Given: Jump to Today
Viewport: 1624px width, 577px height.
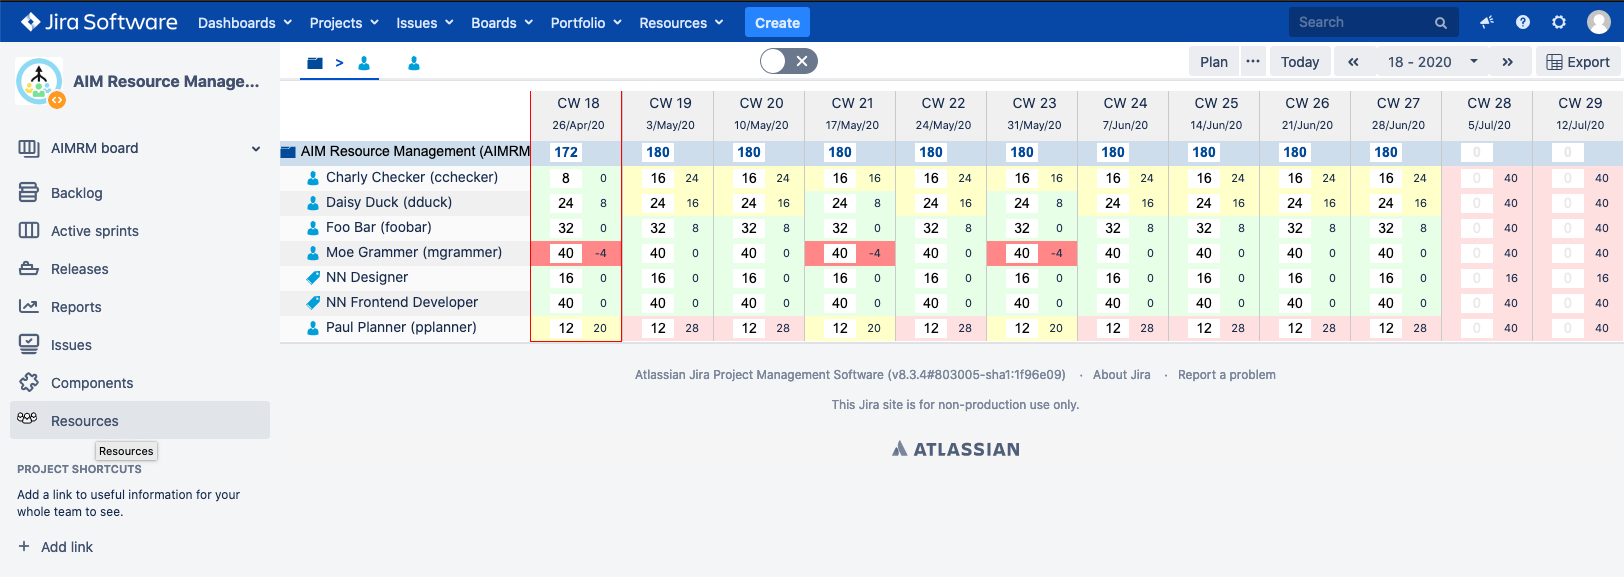Looking at the screenshot, I should pyautogui.click(x=1300, y=62).
